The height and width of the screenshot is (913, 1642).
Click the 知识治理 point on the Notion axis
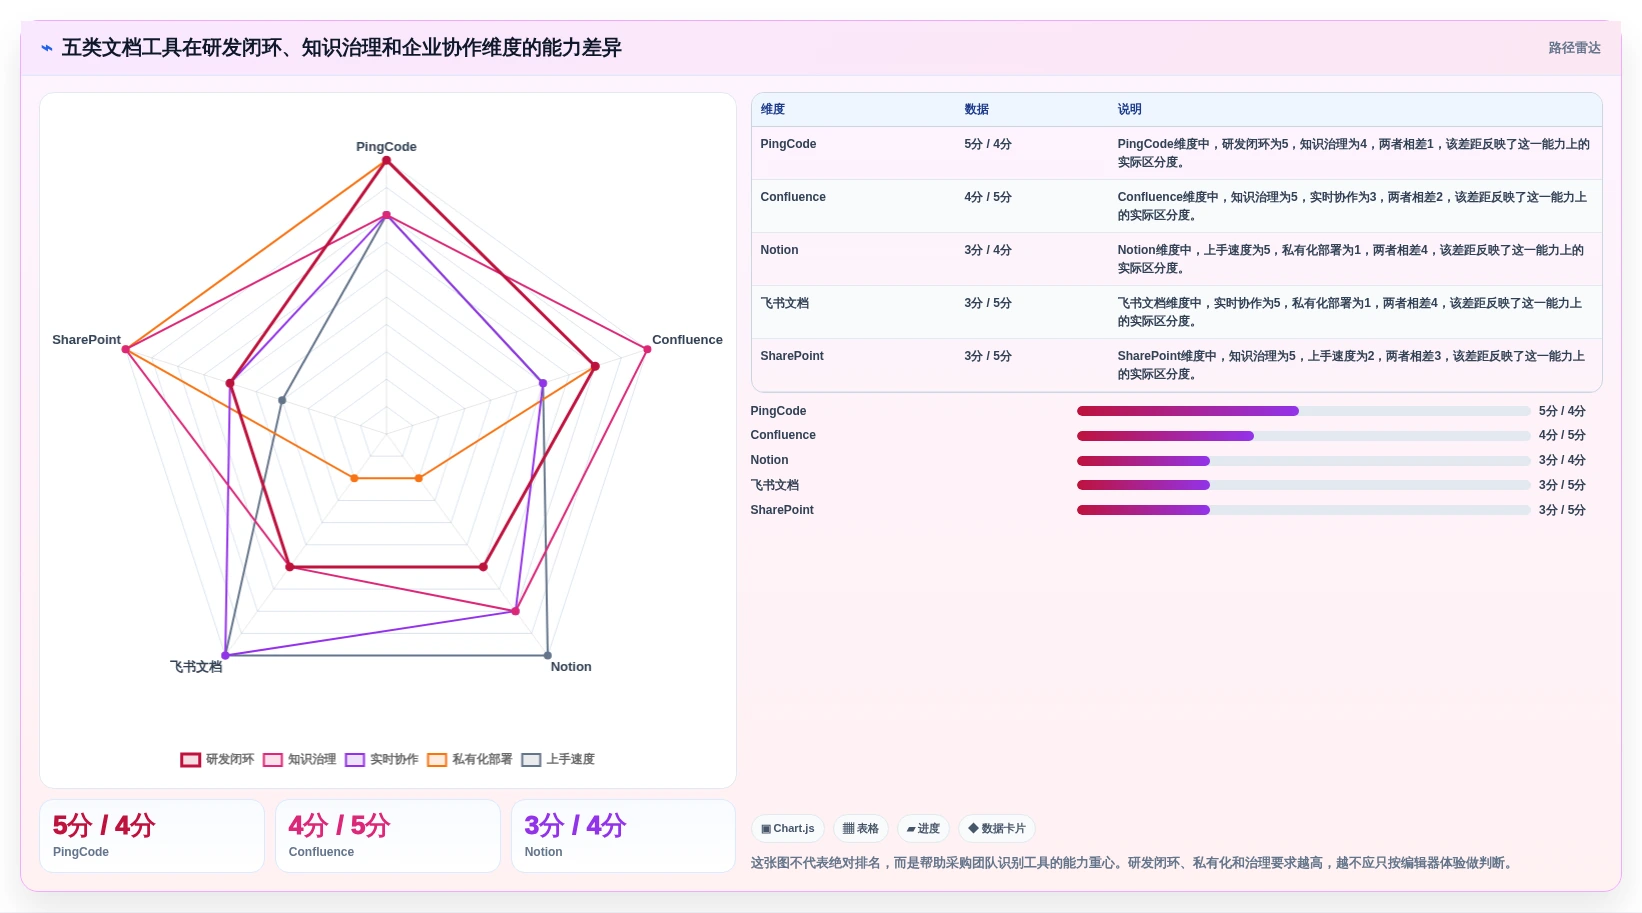[x=516, y=611]
